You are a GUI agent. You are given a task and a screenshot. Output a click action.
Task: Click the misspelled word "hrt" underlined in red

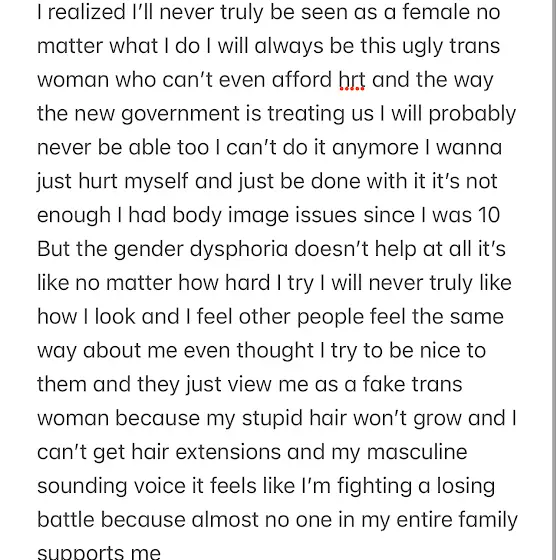352,80
